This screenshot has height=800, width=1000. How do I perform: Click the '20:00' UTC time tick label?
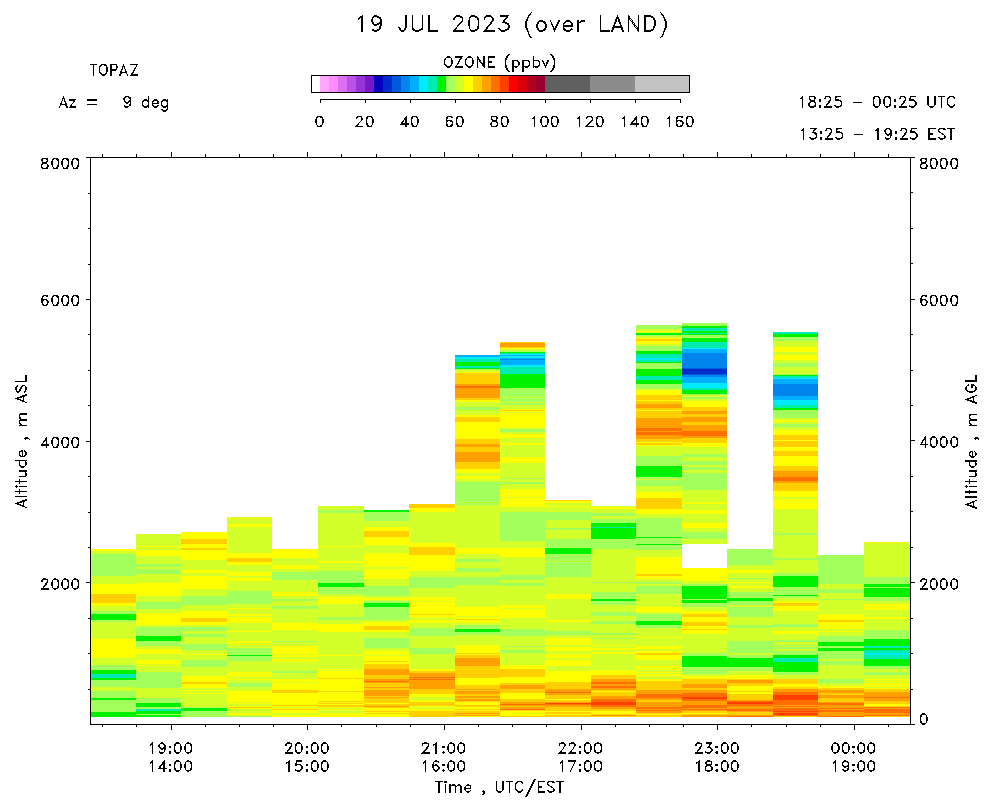[307, 748]
